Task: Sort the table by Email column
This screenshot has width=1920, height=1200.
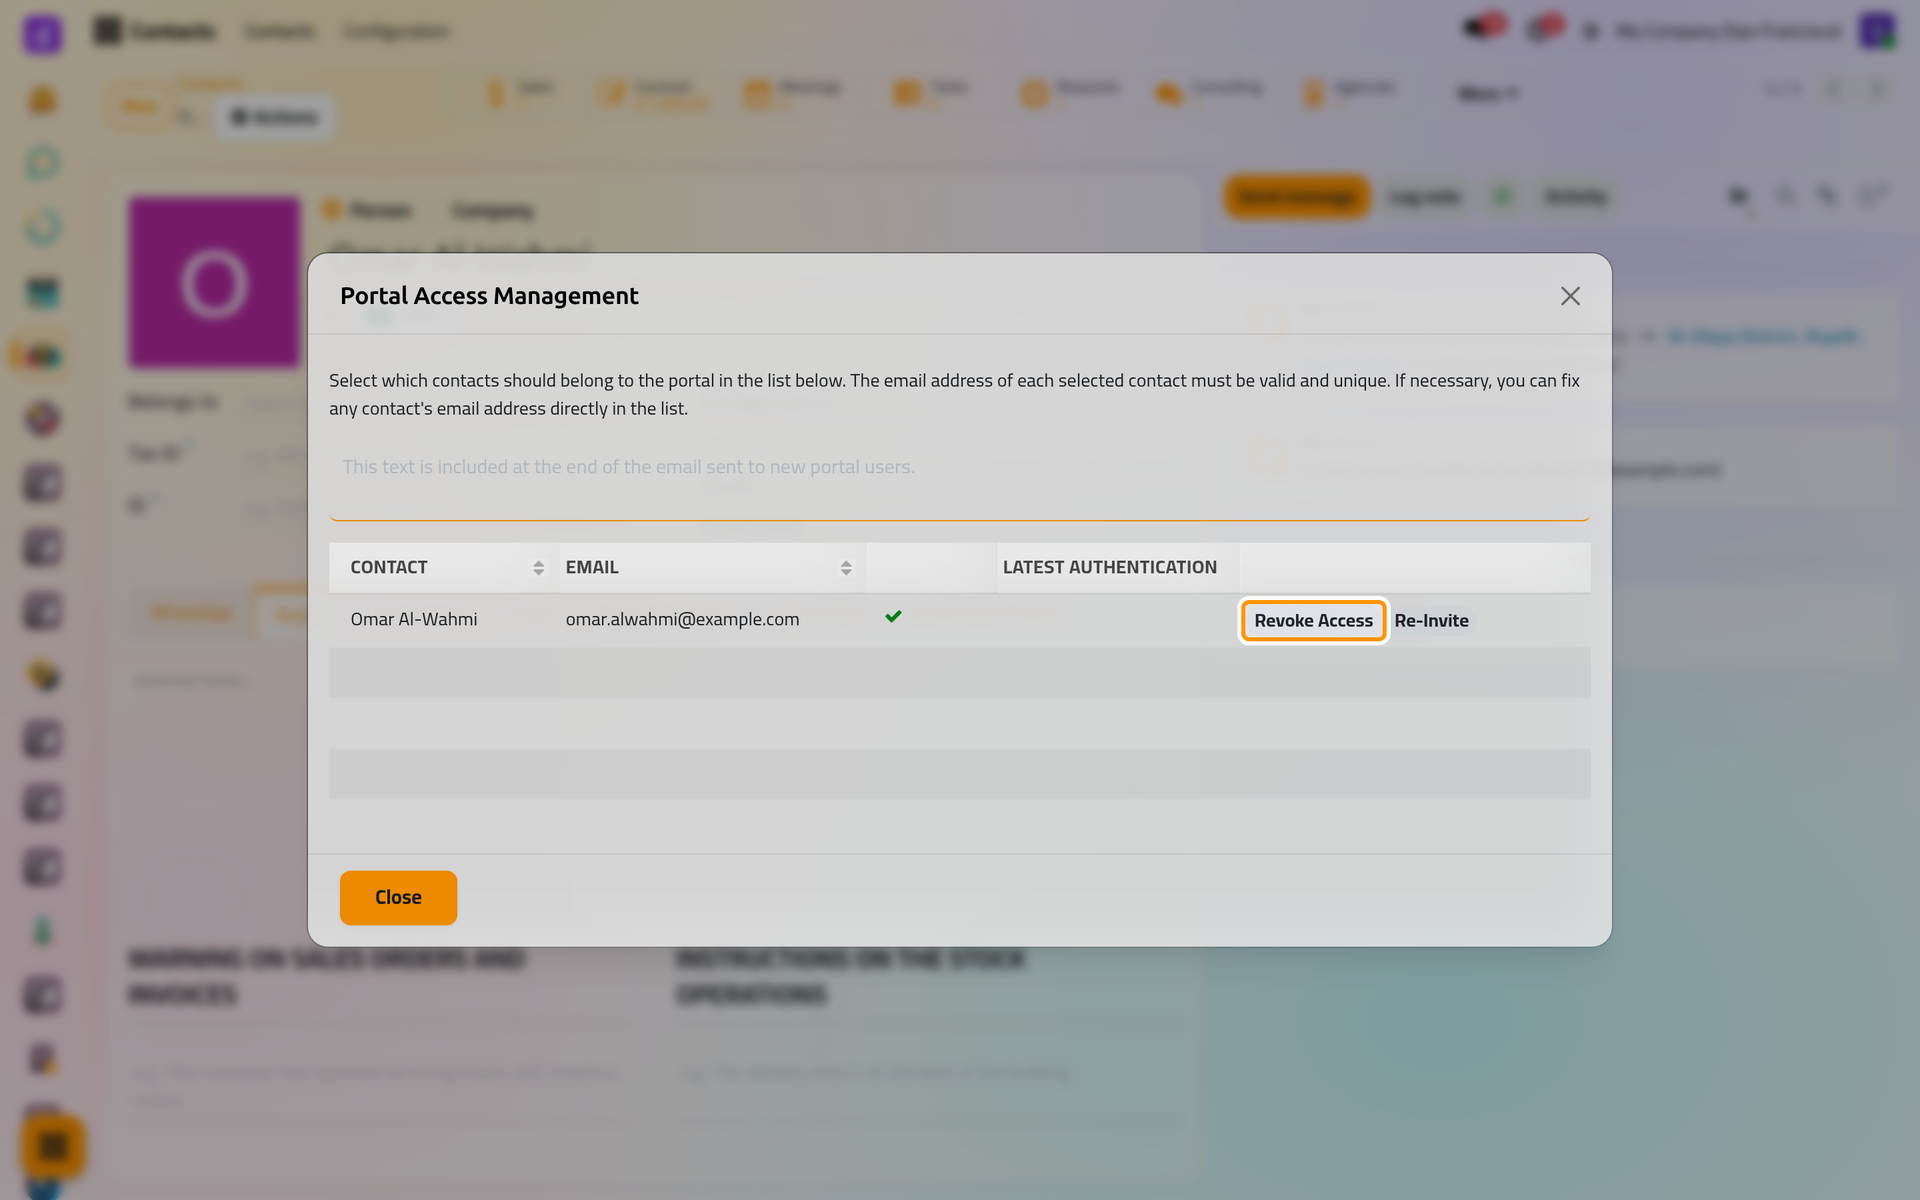Action: (x=710, y=567)
